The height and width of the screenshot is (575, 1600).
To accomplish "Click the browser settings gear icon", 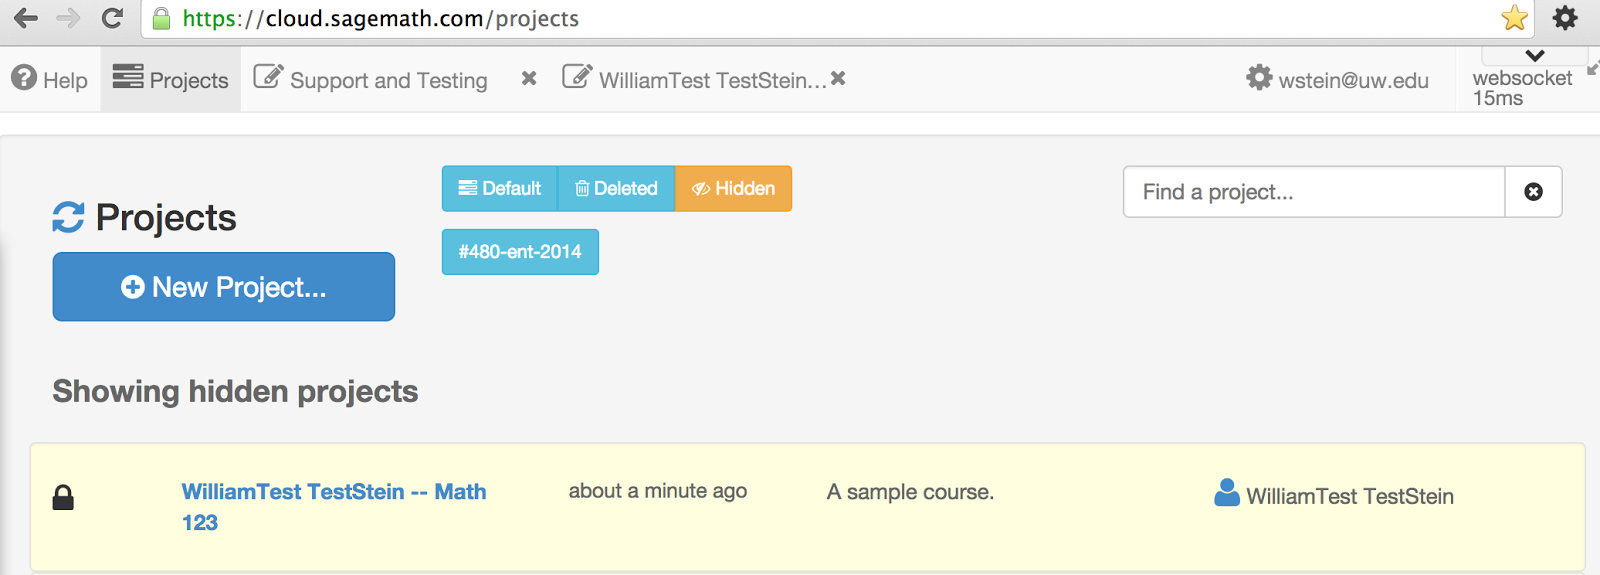I will click(1565, 18).
